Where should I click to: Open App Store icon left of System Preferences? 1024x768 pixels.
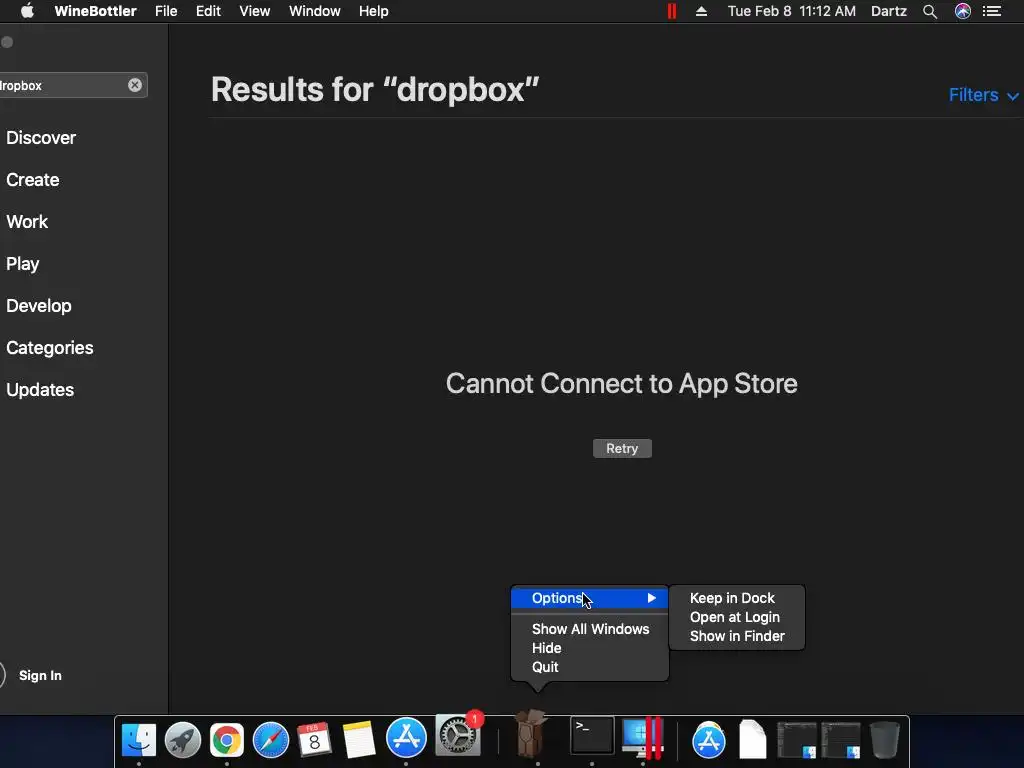(406, 739)
